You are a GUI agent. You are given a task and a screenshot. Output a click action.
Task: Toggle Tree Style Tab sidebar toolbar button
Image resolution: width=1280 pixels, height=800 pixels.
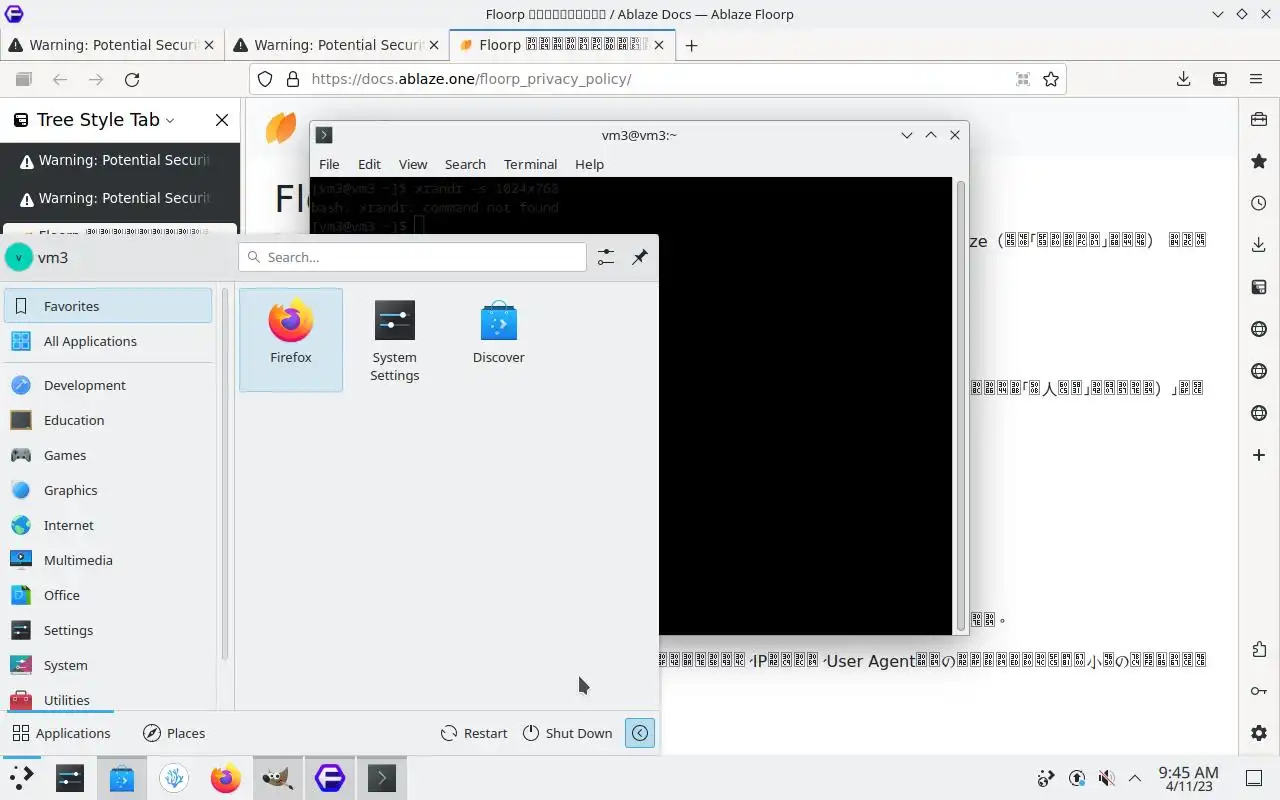pos(1220,79)
